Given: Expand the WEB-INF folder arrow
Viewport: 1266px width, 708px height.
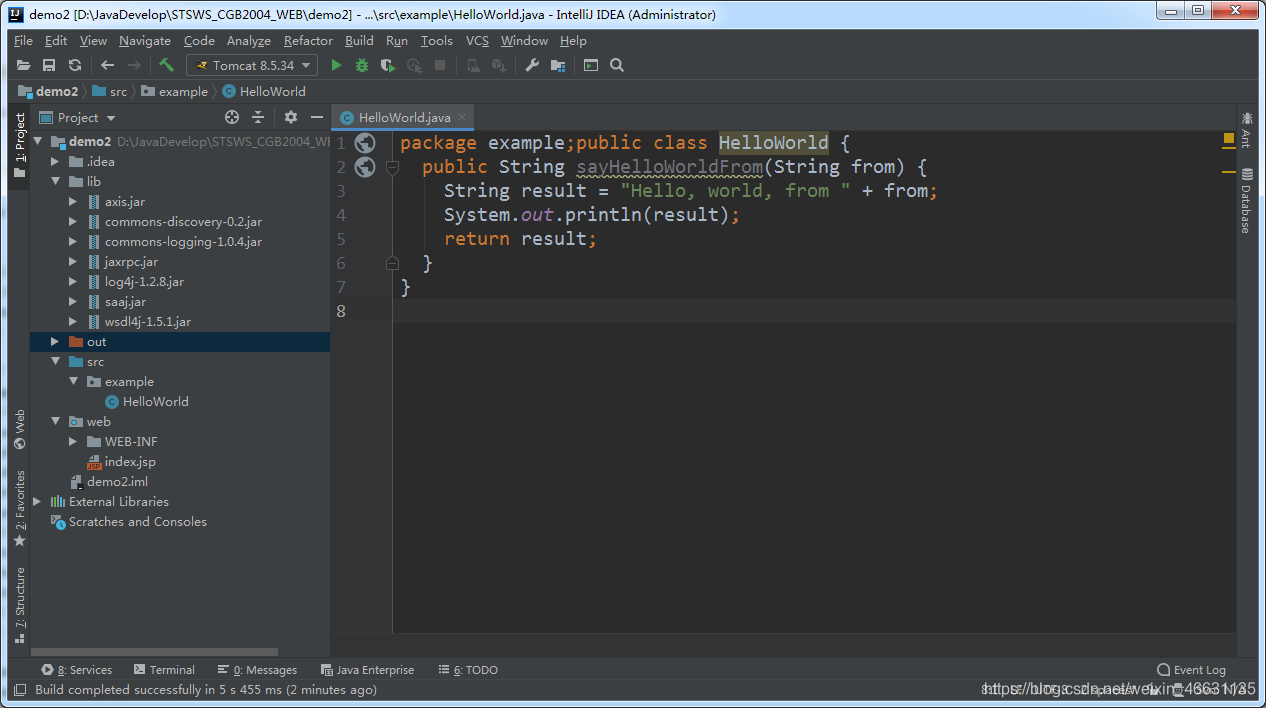Looking at the screenshot, I should [73, 441].
